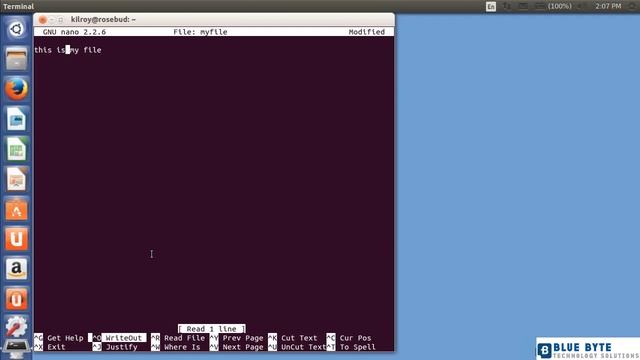Click the ^W Where Is shortcut
Screen dimensions: 640x360
(176, 347)
